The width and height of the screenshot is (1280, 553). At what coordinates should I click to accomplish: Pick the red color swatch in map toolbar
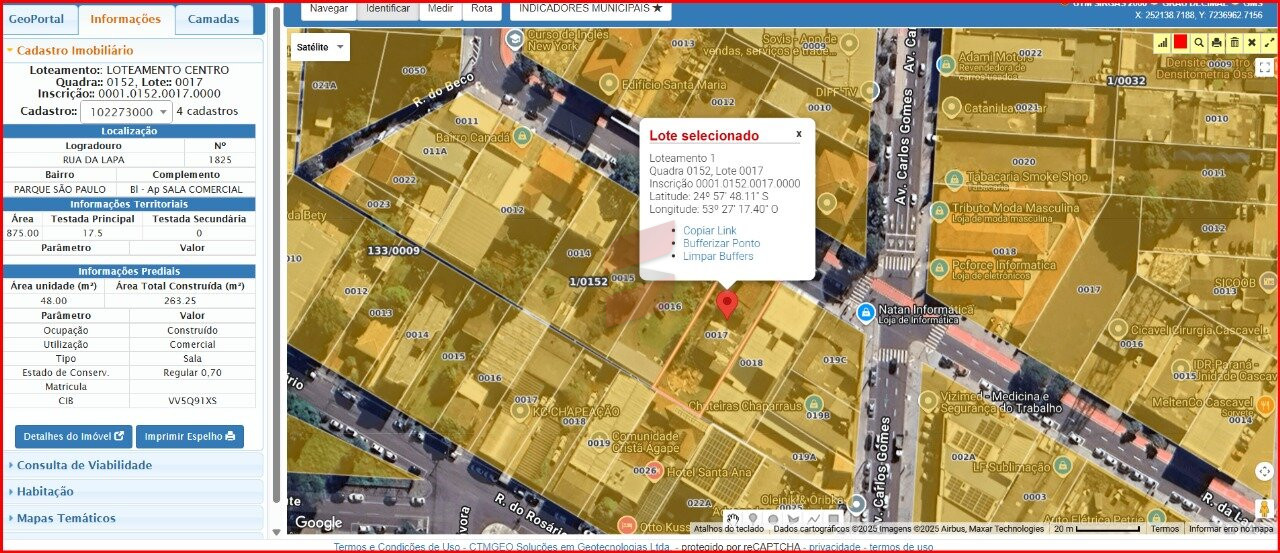click(x=1180, y=42)
